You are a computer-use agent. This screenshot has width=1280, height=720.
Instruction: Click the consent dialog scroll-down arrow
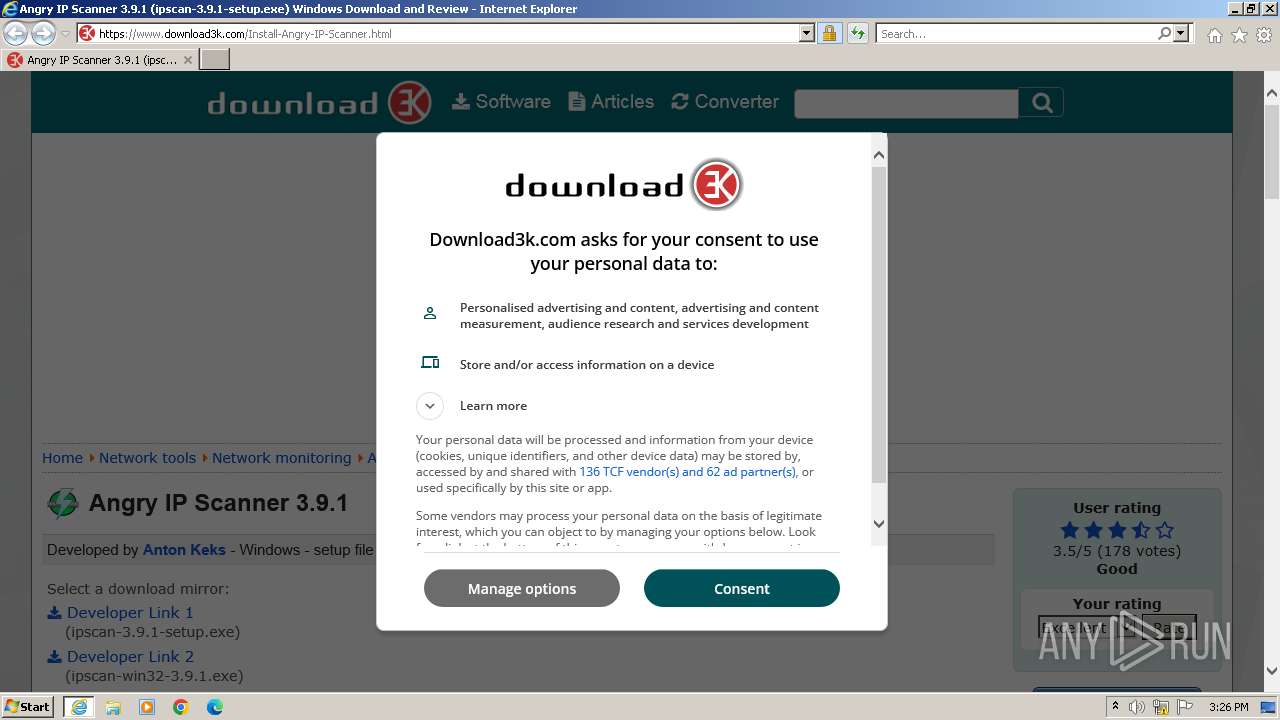879,523
